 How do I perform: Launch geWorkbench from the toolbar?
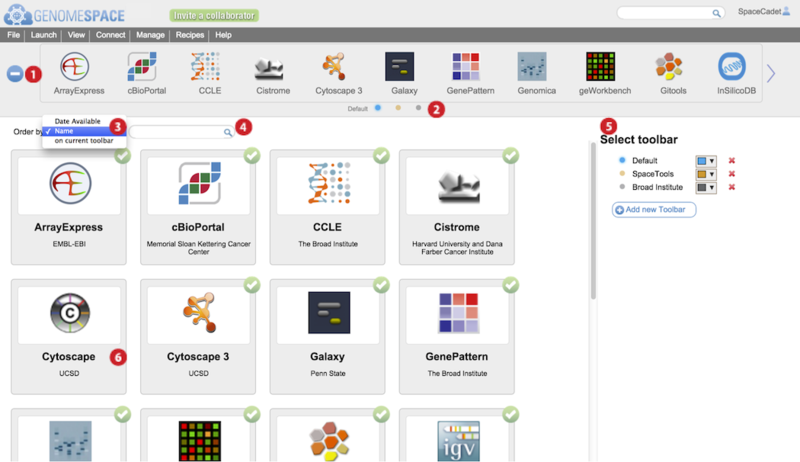tap(601, 66)
